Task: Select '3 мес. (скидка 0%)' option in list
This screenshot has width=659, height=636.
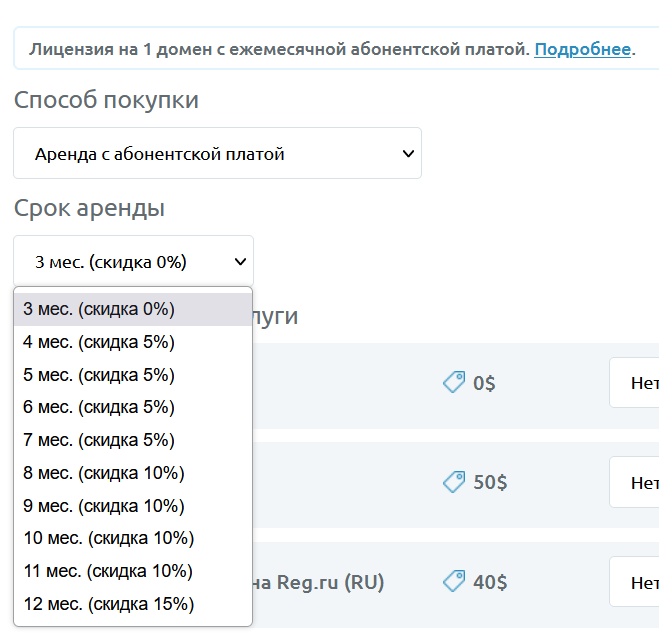Action: (99, 310)
